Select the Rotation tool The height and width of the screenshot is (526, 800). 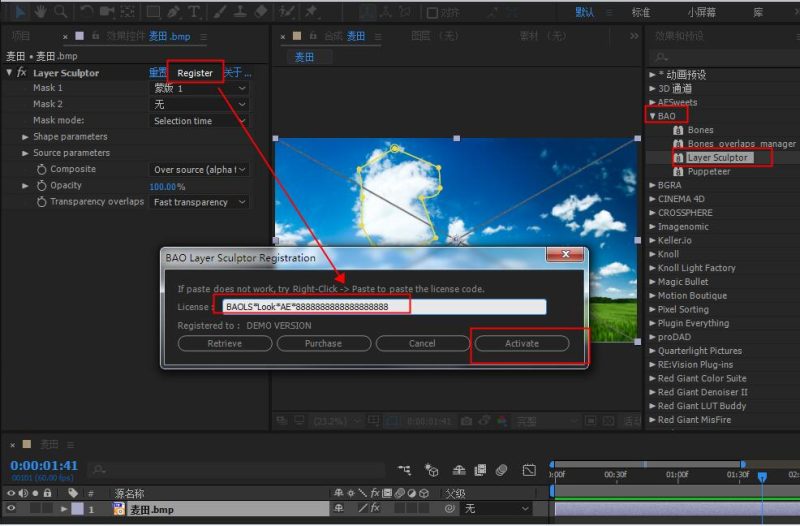[86, 11]
